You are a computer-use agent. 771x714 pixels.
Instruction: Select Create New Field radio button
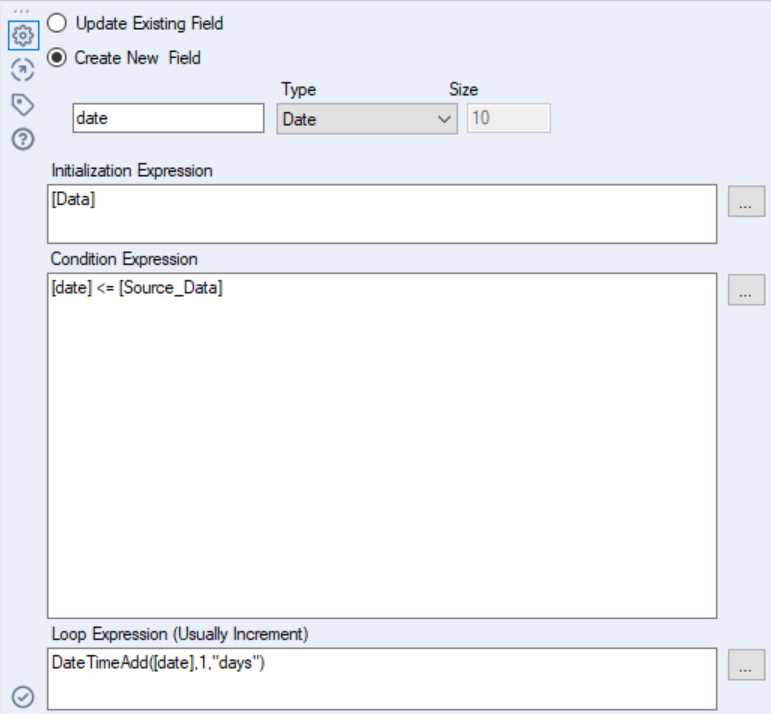(57, 58)
